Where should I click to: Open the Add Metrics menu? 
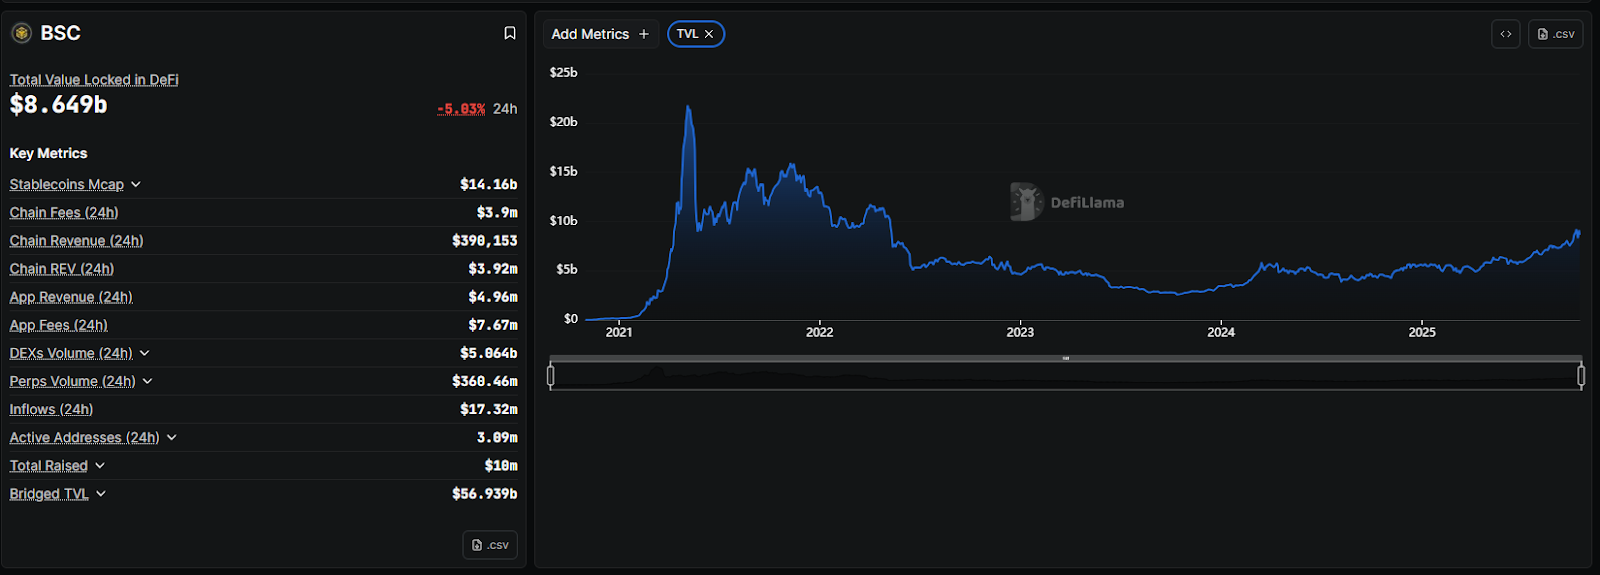590,34
